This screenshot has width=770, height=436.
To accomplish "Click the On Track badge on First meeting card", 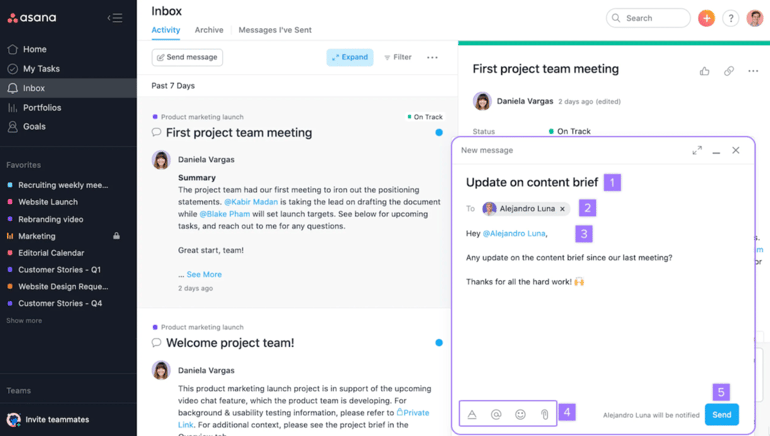I will (x=425, y=117).
